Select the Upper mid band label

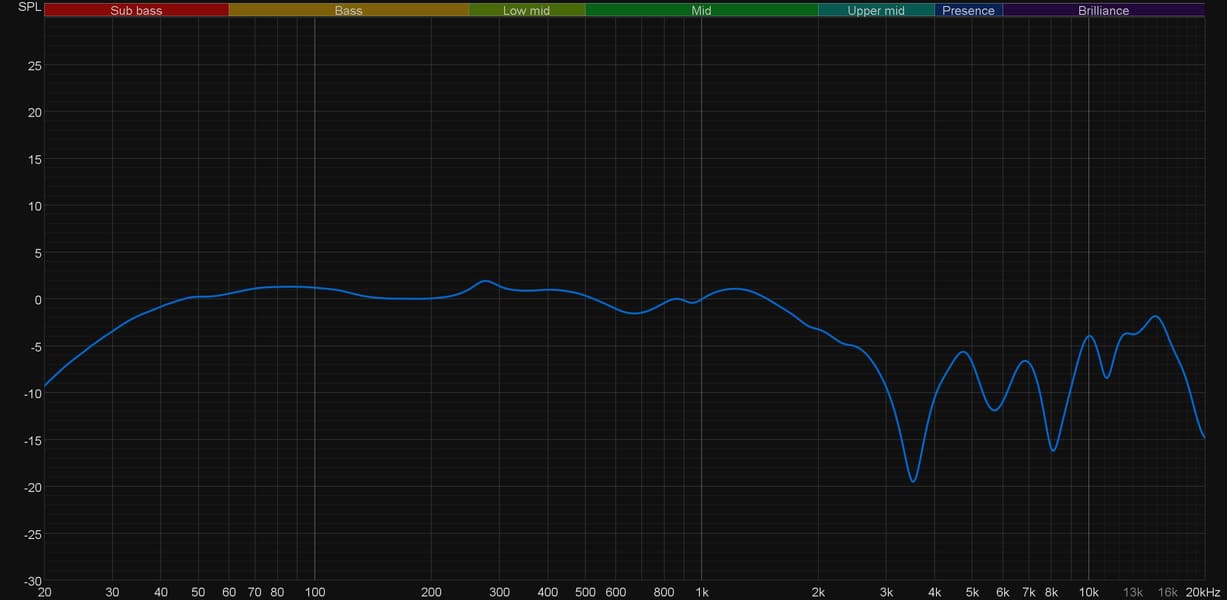coord(876,10)
